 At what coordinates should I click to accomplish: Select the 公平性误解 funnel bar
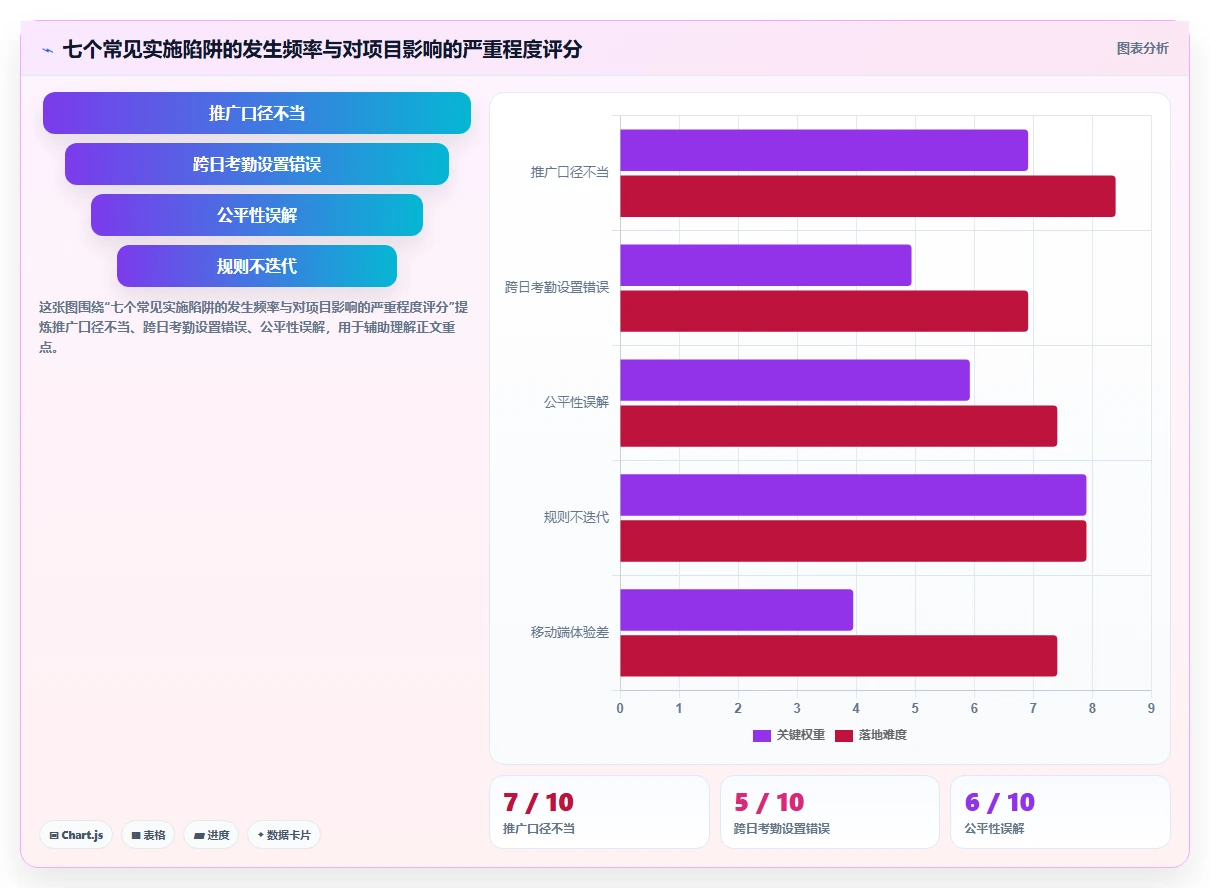[257, 215]
